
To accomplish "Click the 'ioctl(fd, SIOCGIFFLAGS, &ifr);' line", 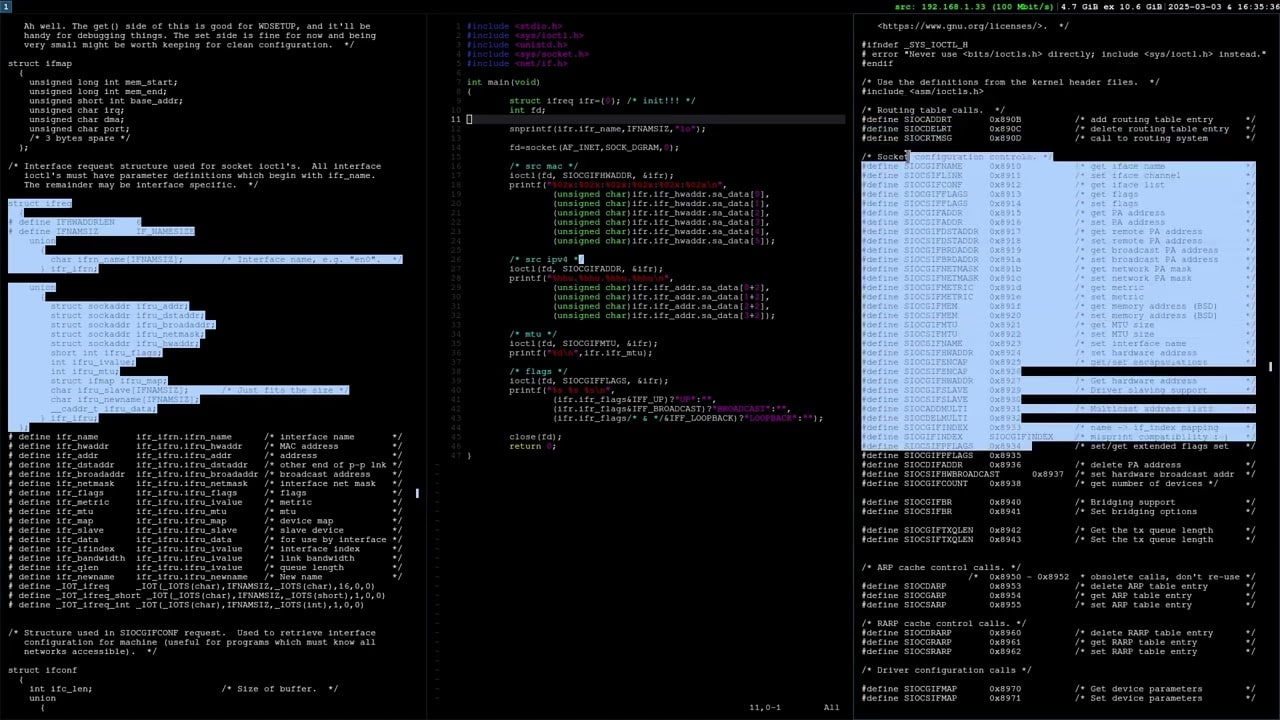I will tap(589, 381).
